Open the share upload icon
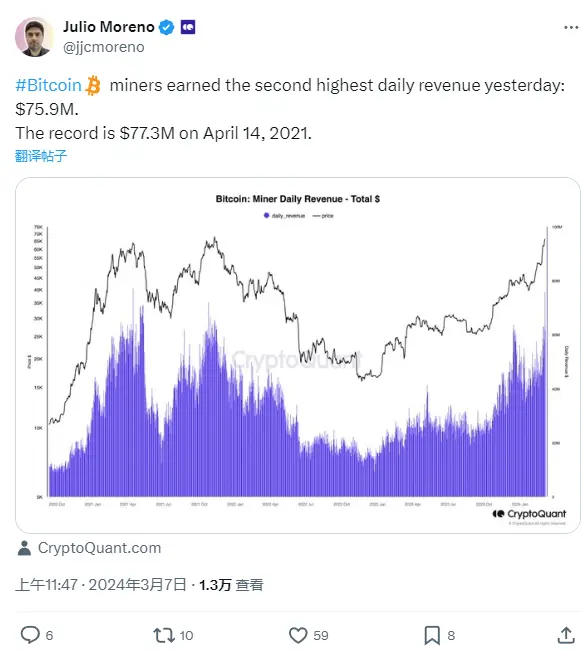581x651 pixels. point(566,635)
